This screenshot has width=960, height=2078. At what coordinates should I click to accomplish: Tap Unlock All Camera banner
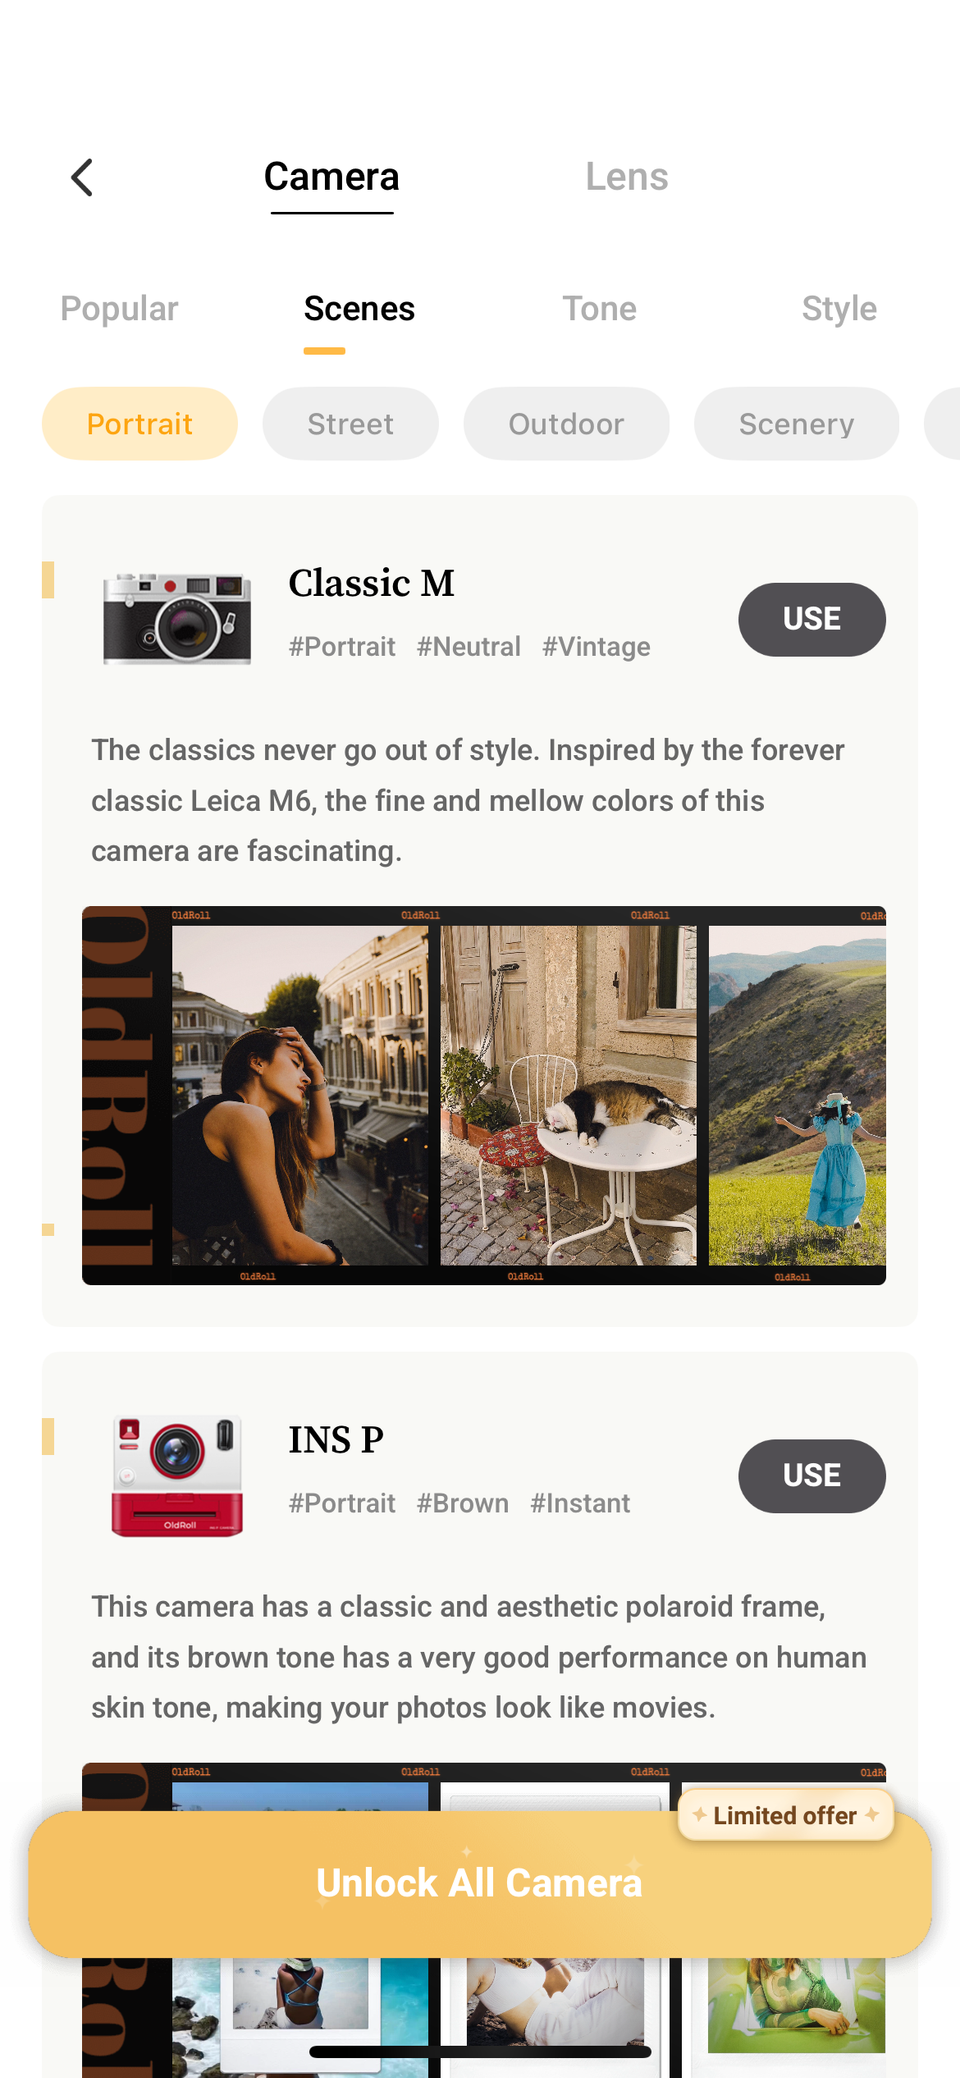pos(480,1884)
